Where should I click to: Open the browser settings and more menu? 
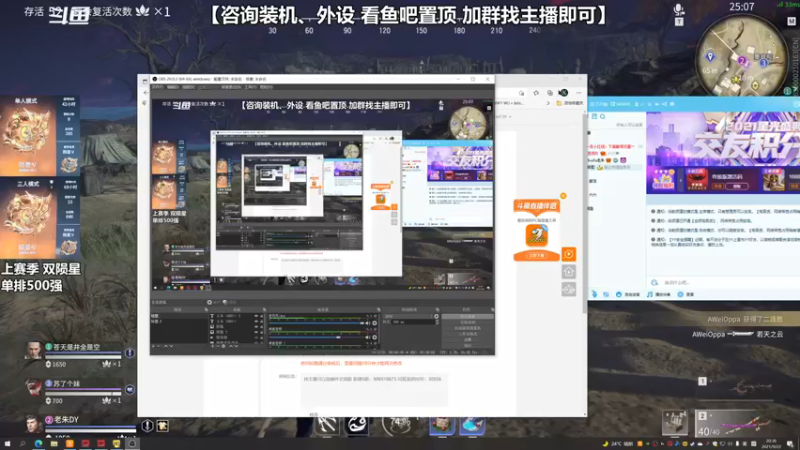point(579,93)
